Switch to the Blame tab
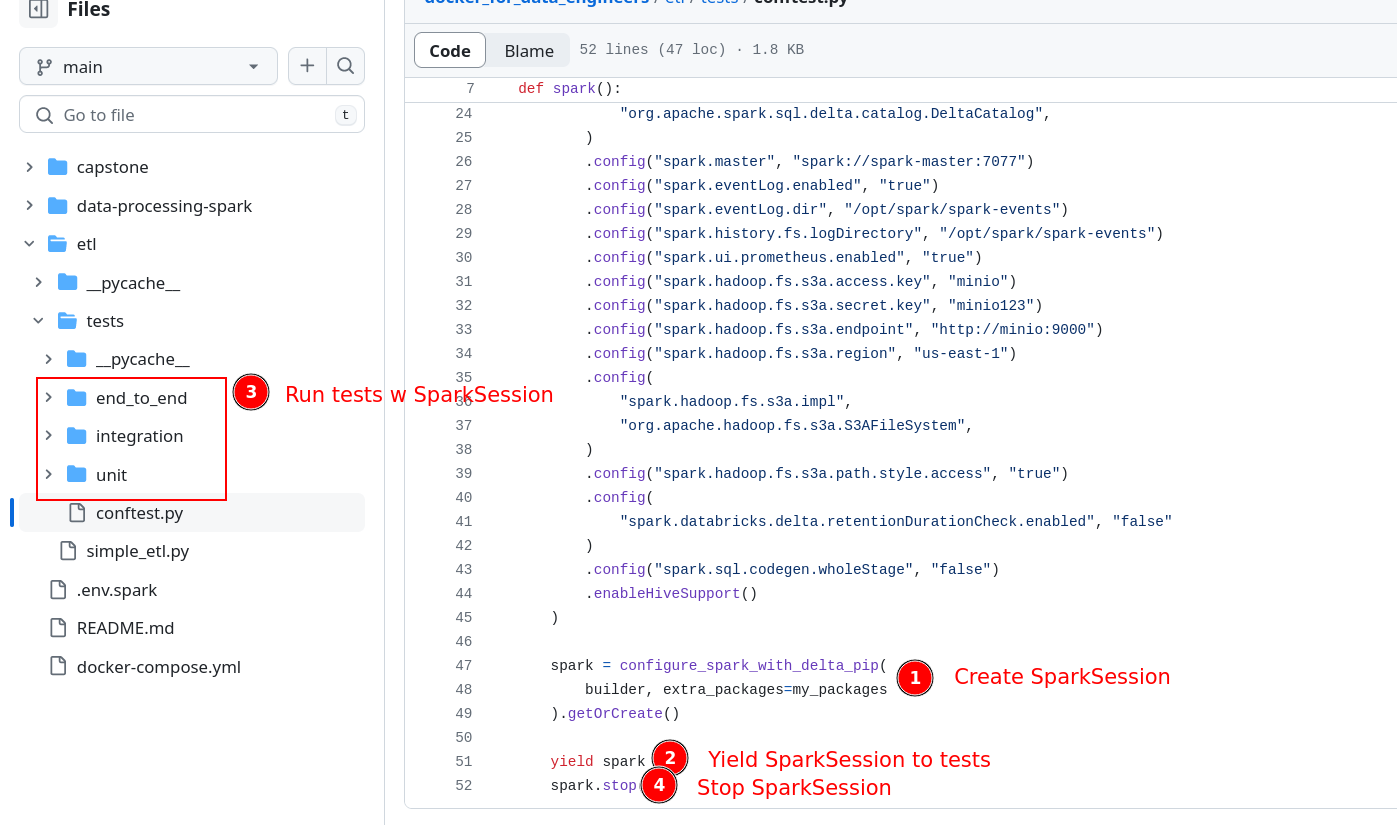The height and width of the screenshot is (825, 1397). (x=528, y=51)
